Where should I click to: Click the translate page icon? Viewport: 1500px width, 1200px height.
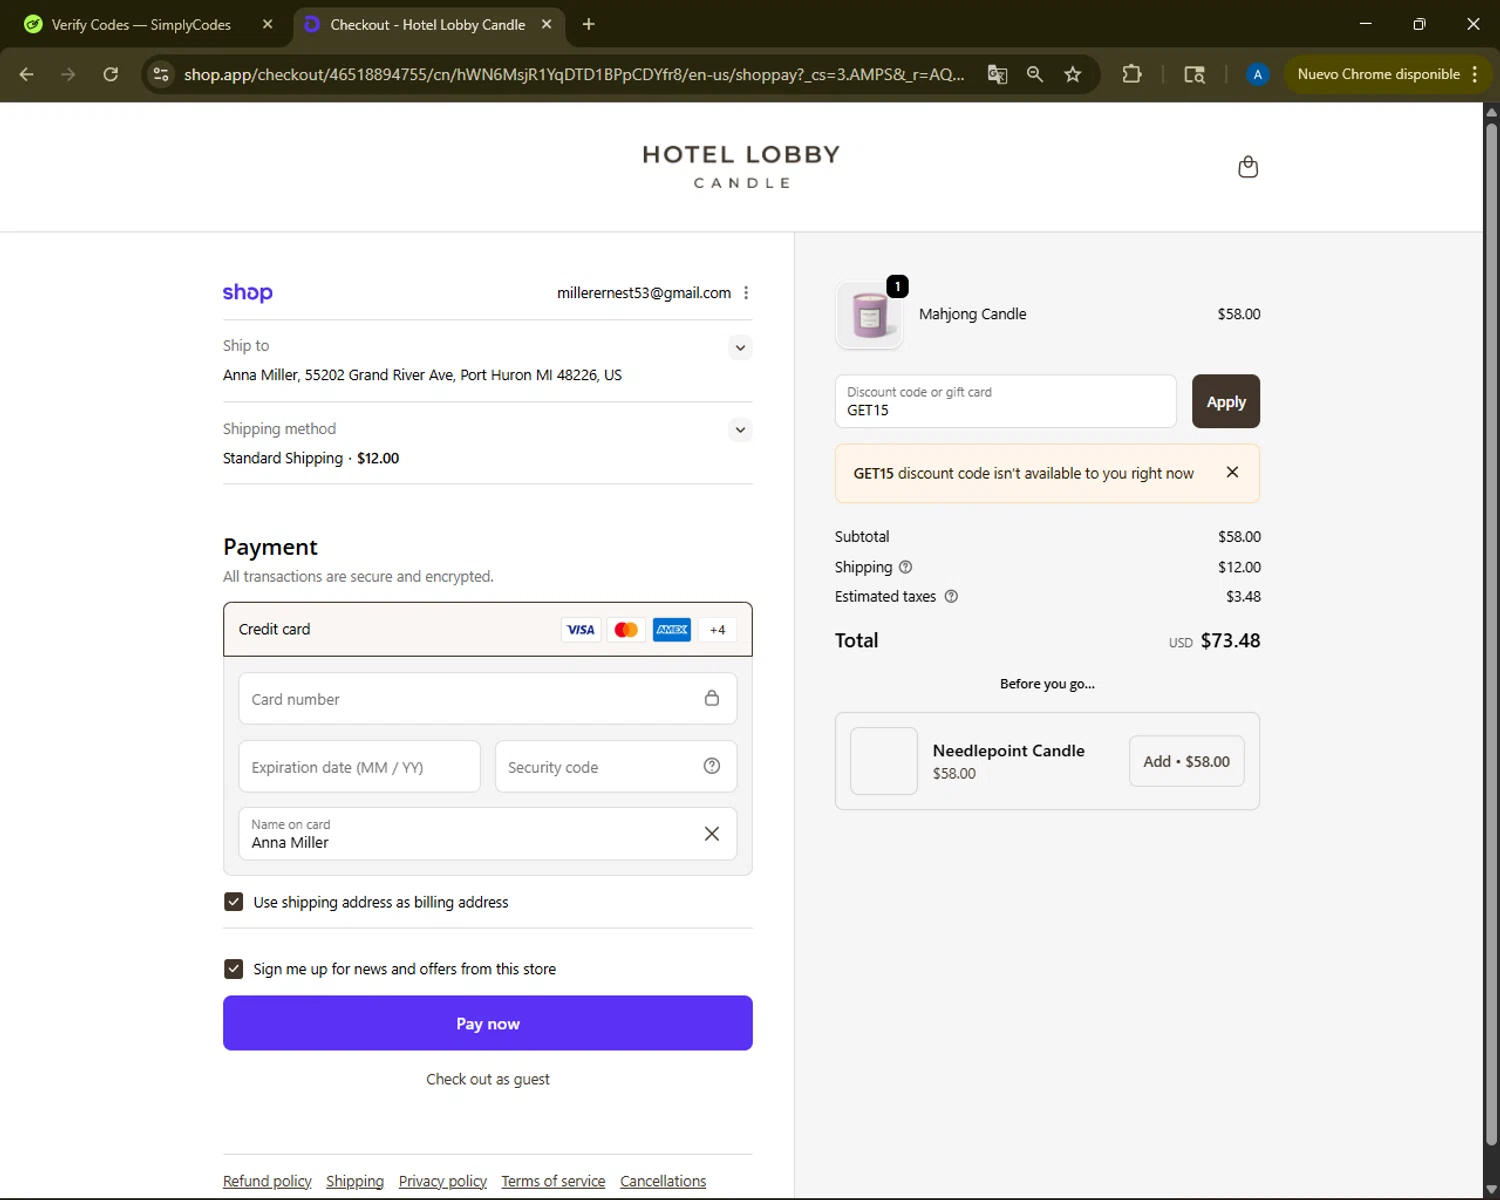tap(997, 74)
